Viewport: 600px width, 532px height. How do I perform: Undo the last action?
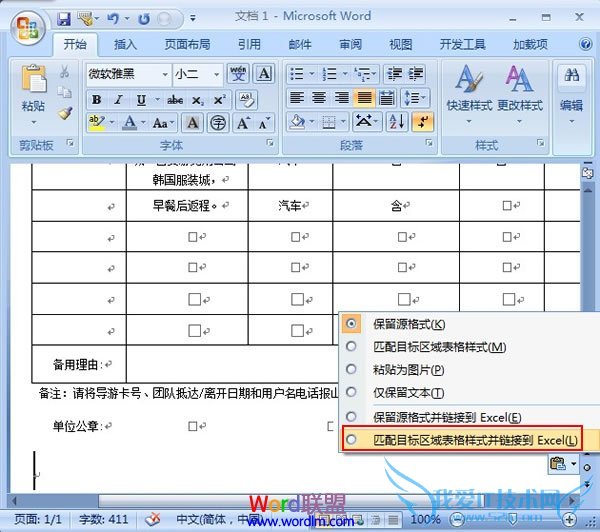pyautogui.click(x=113, y=18)
